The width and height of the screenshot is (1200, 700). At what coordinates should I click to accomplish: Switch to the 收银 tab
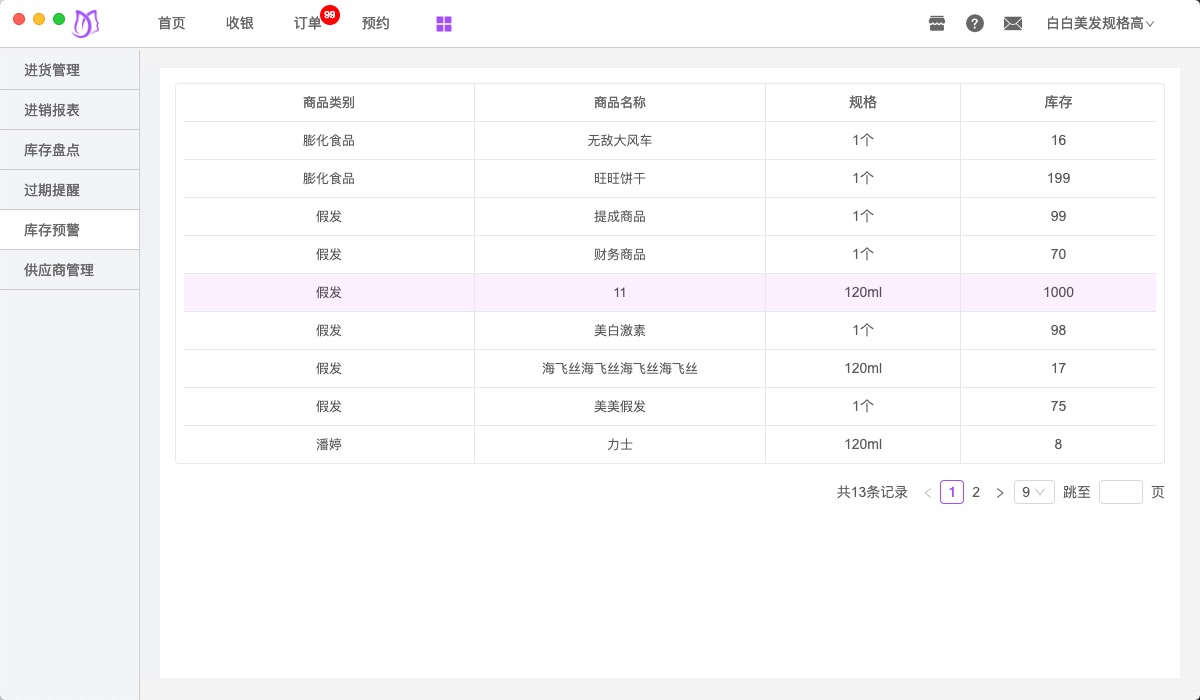(240, 23)
